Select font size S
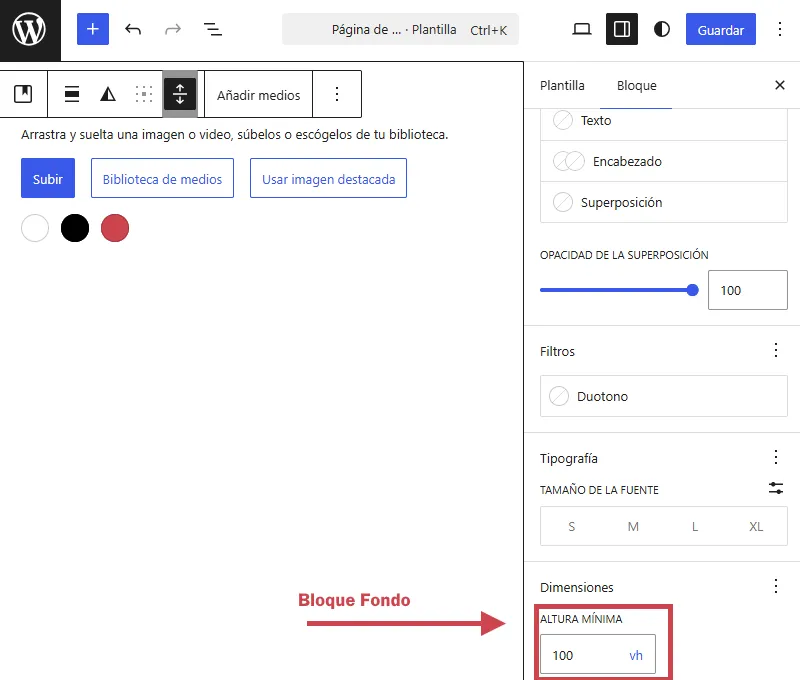Viewport: 800px width, 680px height. pyautogui.click(x=571, y=526)
